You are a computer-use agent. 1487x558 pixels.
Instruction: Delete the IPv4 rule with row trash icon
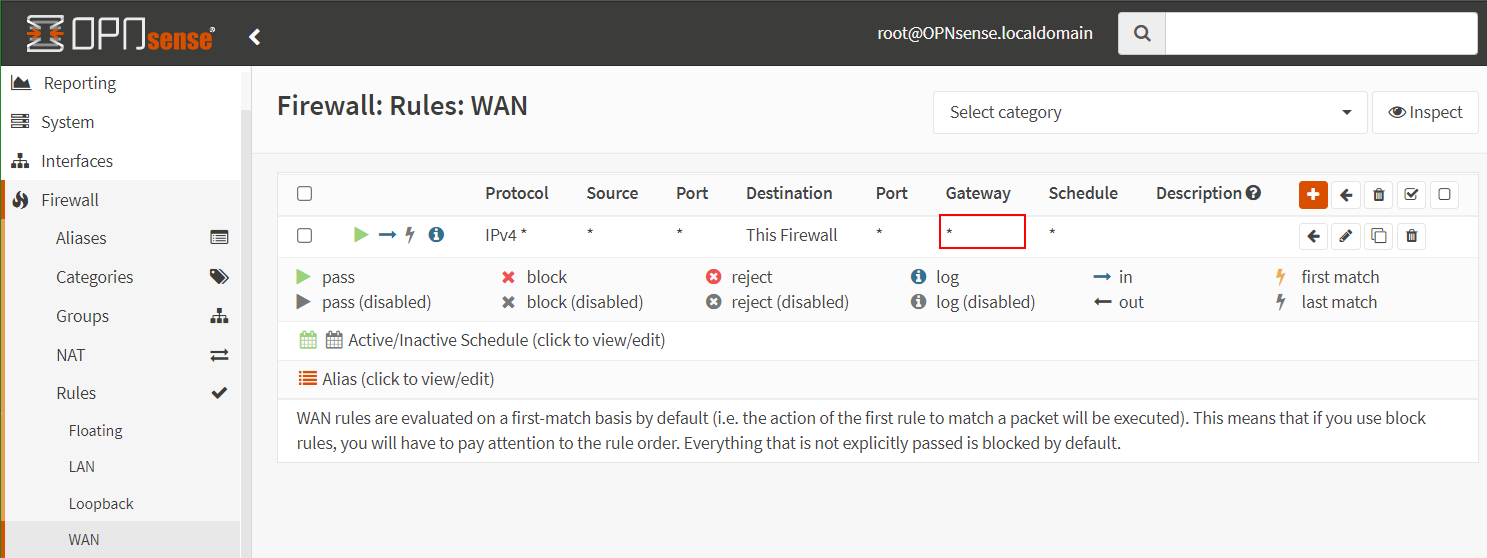tap(1411, 236)
